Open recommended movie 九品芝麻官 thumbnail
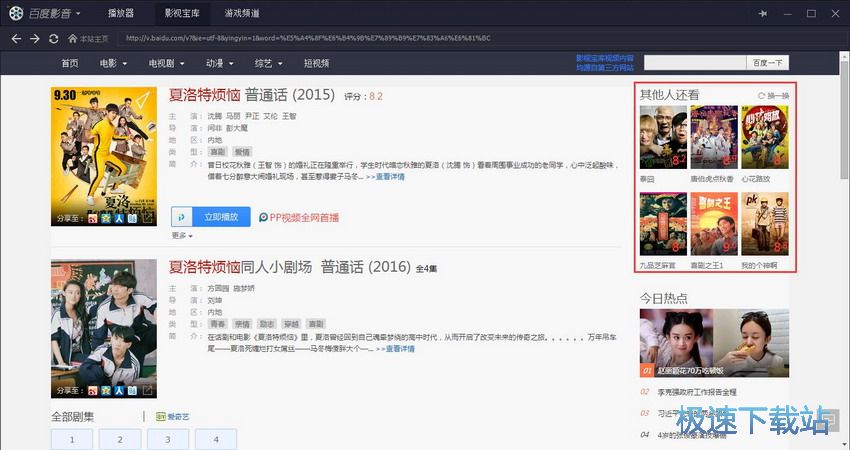Viewport: 850px width, 450px height. coord(663,224)
